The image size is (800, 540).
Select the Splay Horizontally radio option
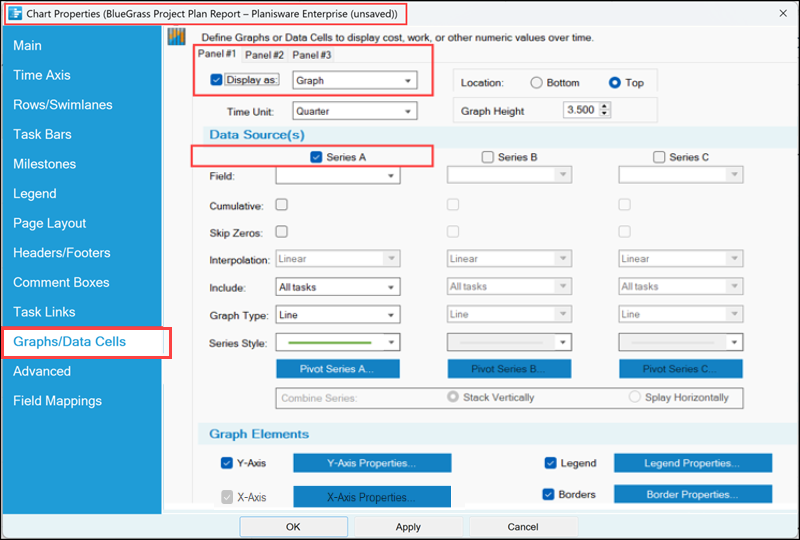[x=634, y=397]
